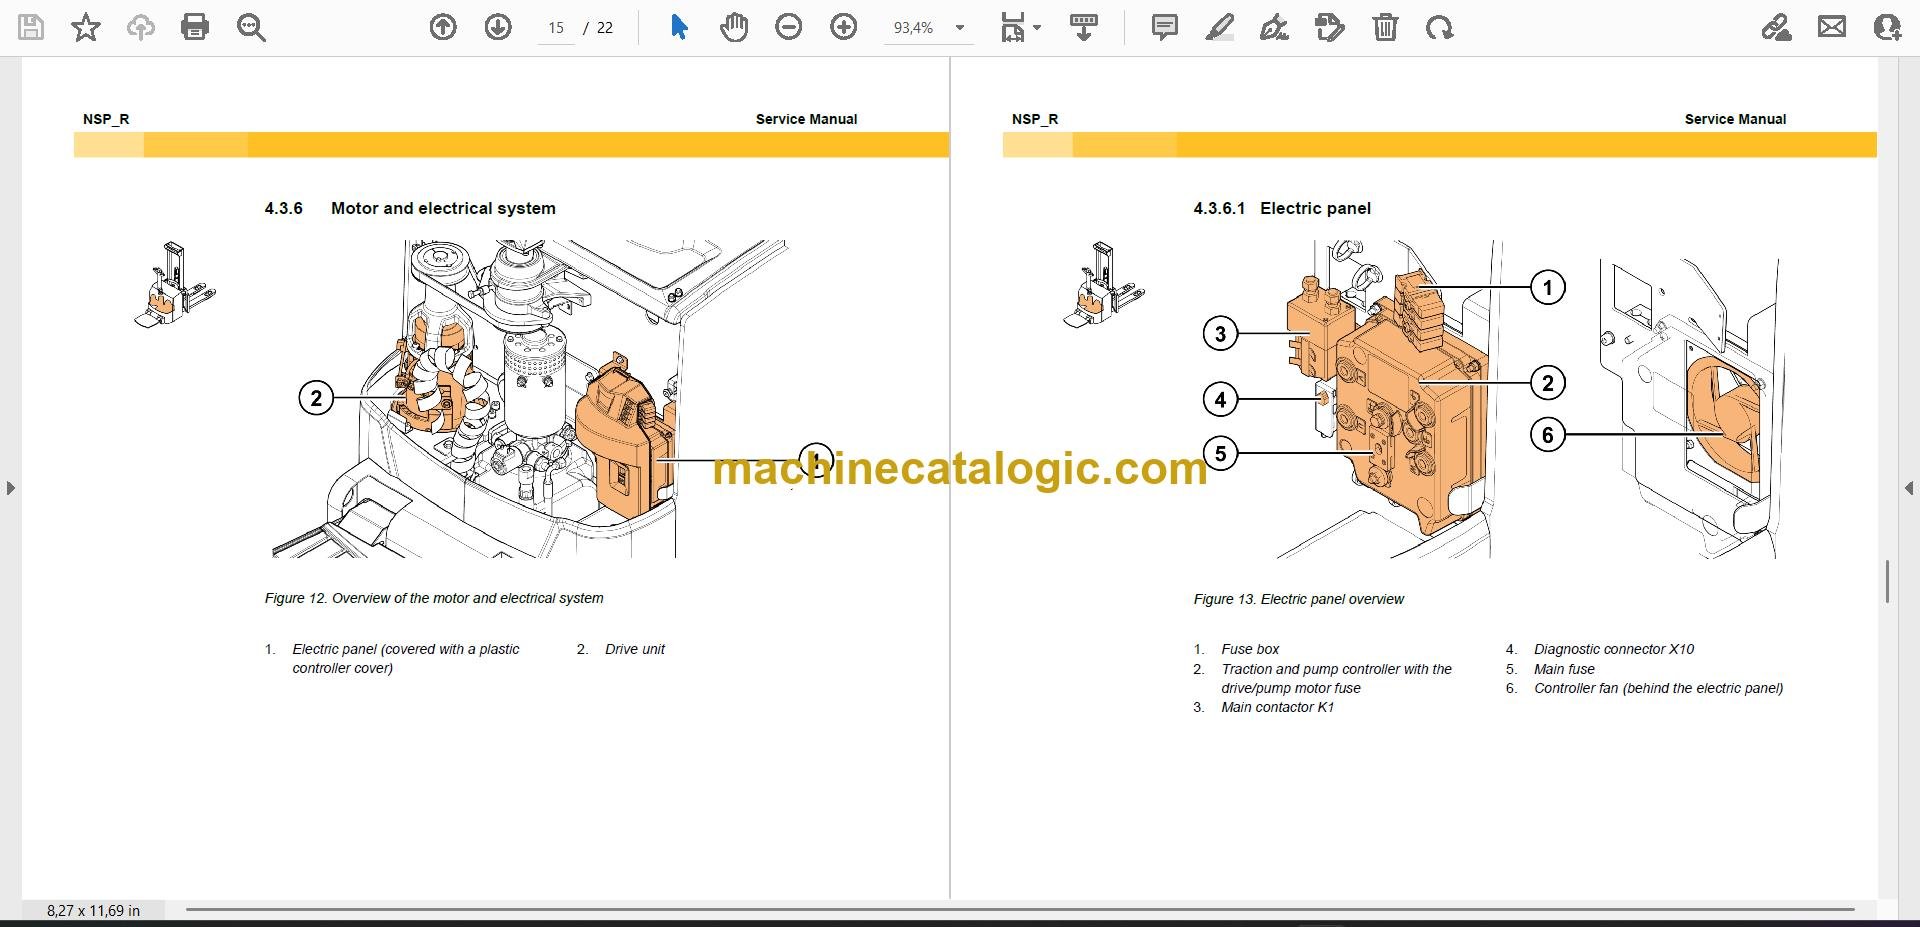Click the page number field showing 15

pyautogui.click(x=556, y=28)
